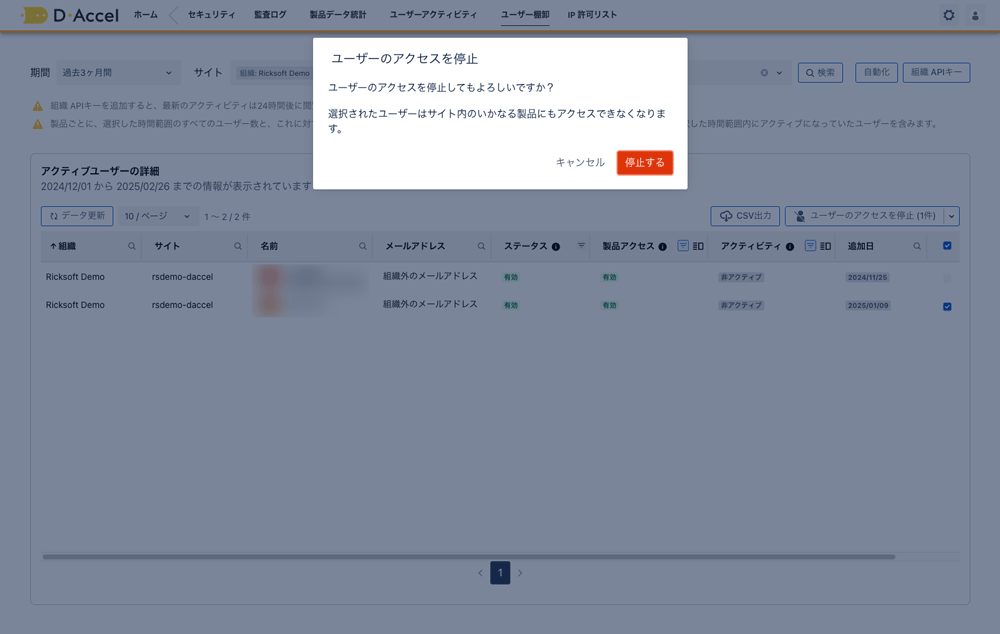
Task: Toggle the select-all header checkbox
Action: 947,246
